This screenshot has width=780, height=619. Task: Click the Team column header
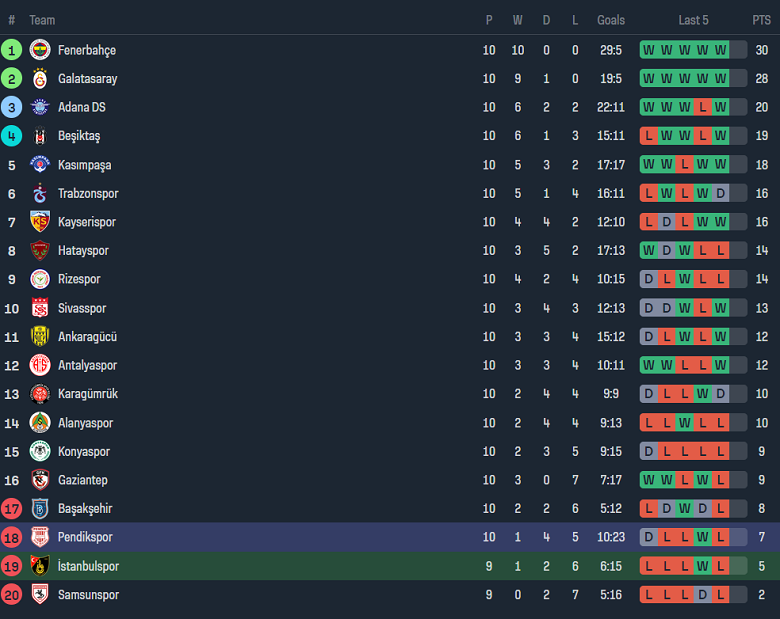[x=42, y=20]
